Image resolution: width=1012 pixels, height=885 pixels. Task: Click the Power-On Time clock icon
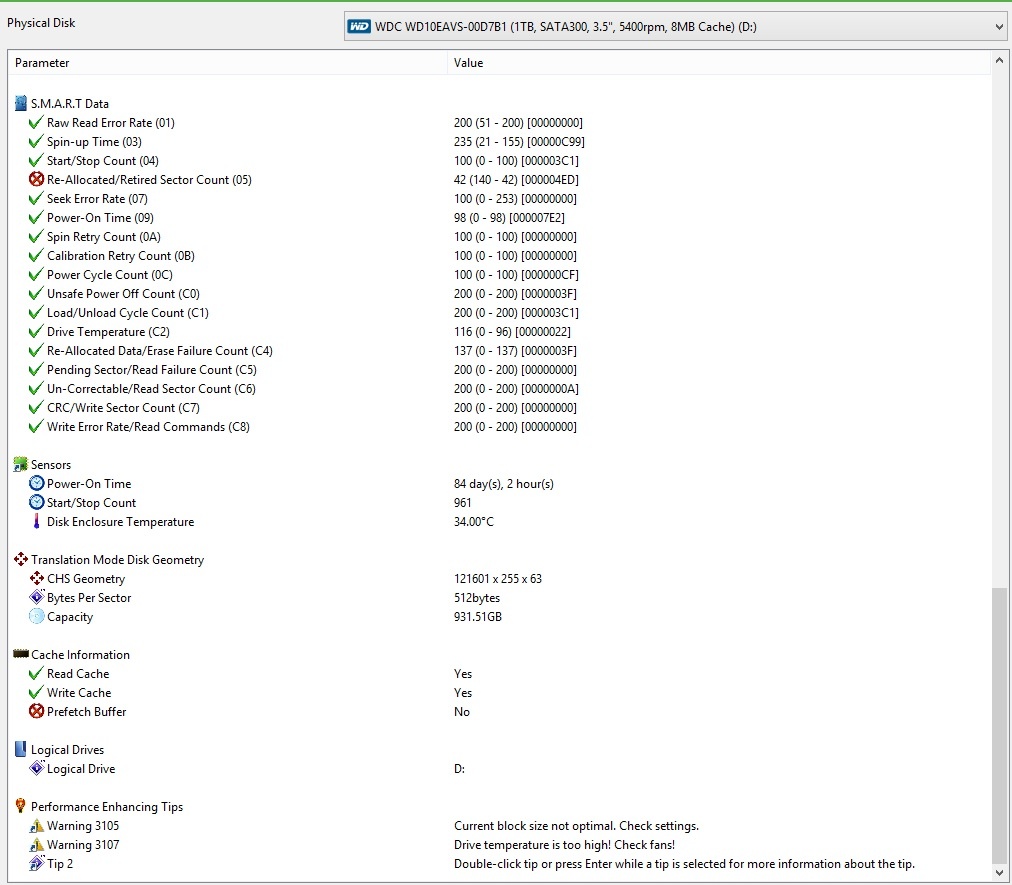(35, 483)
